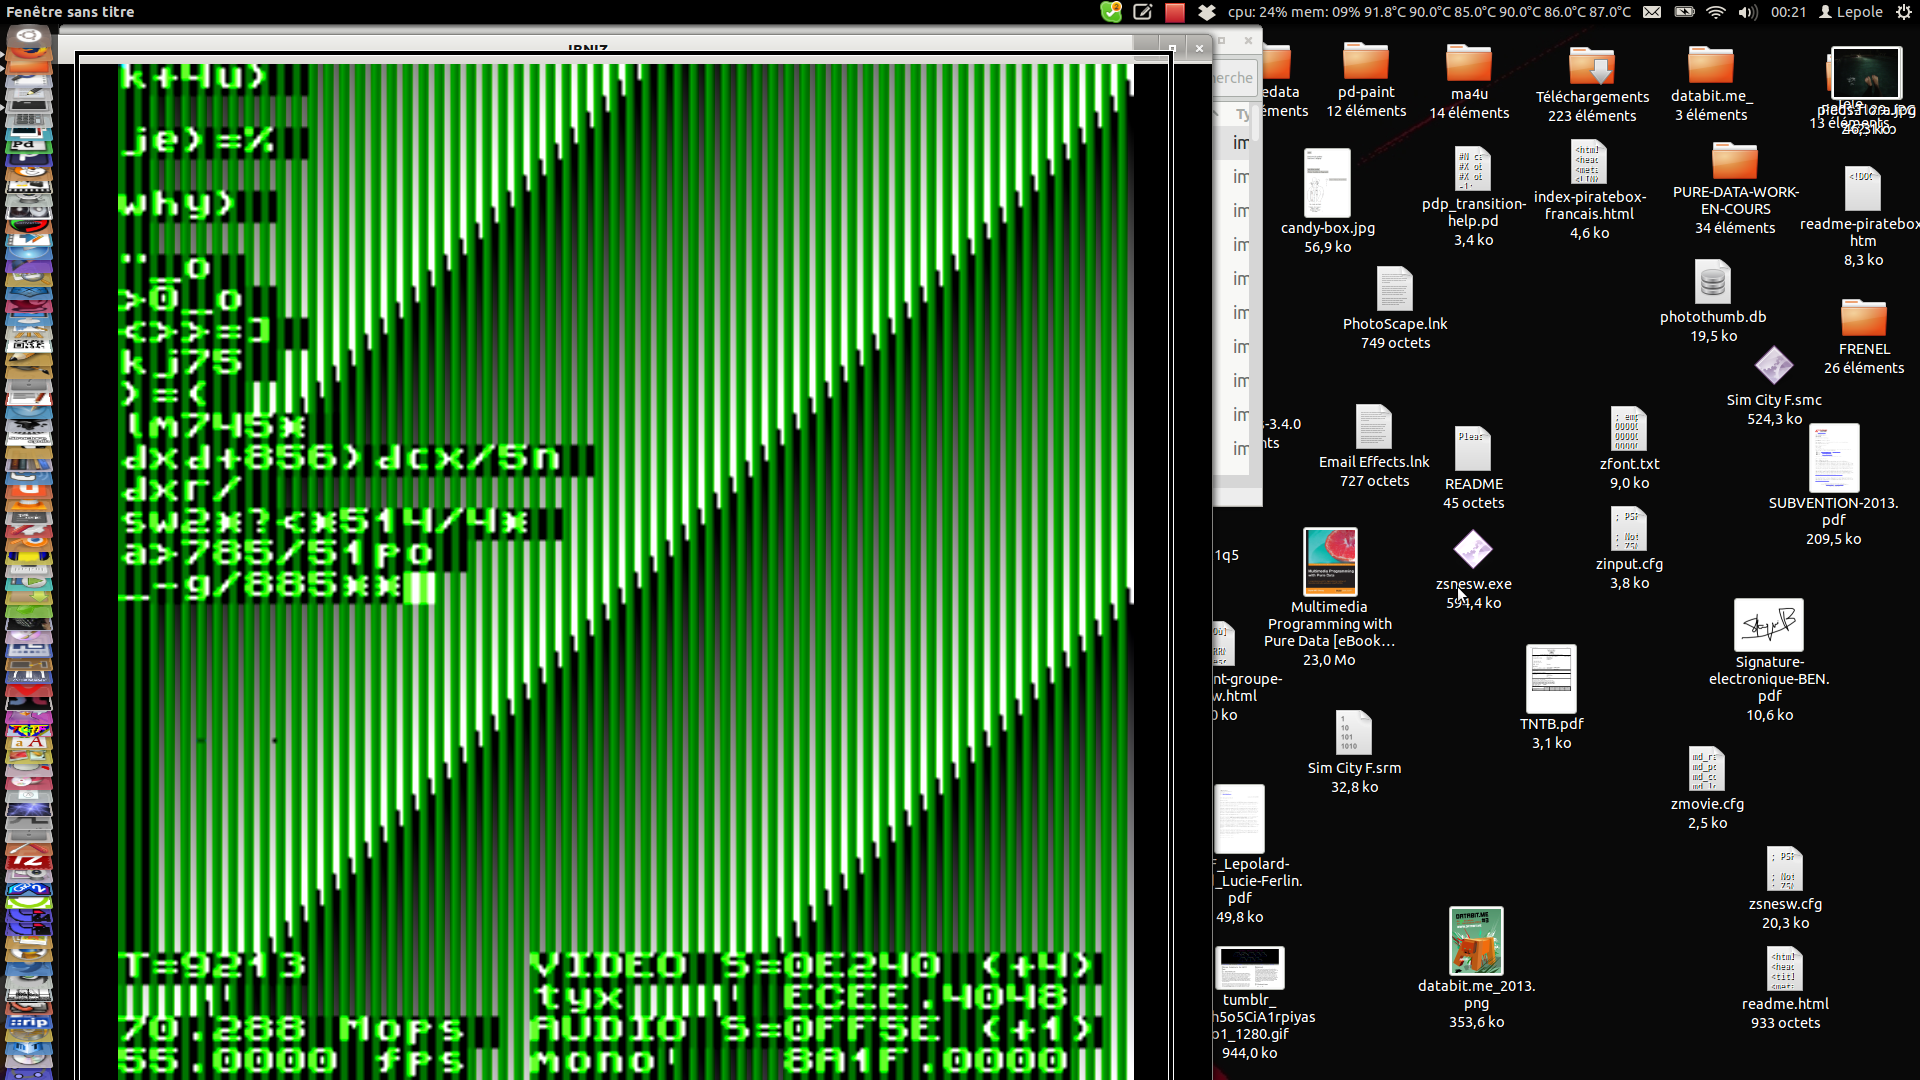
Task: Open the mail envelope indicator
Action: pos(1652,12)
